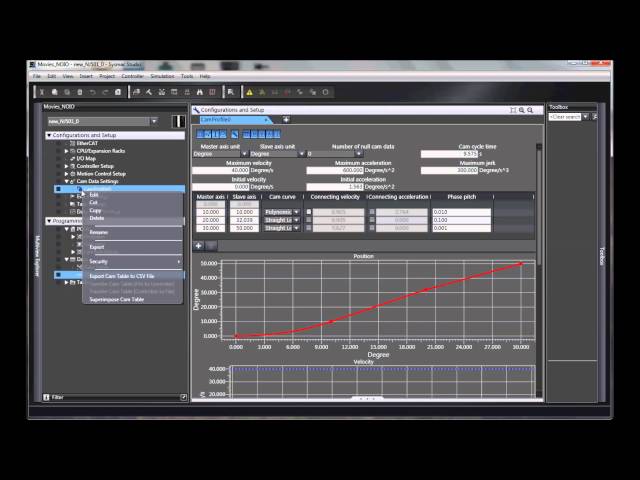Screen dimensions: 640x480
Task: Click the Redo arrow toolbar icon
Action: pyautogui.click(x=105, y=92)
